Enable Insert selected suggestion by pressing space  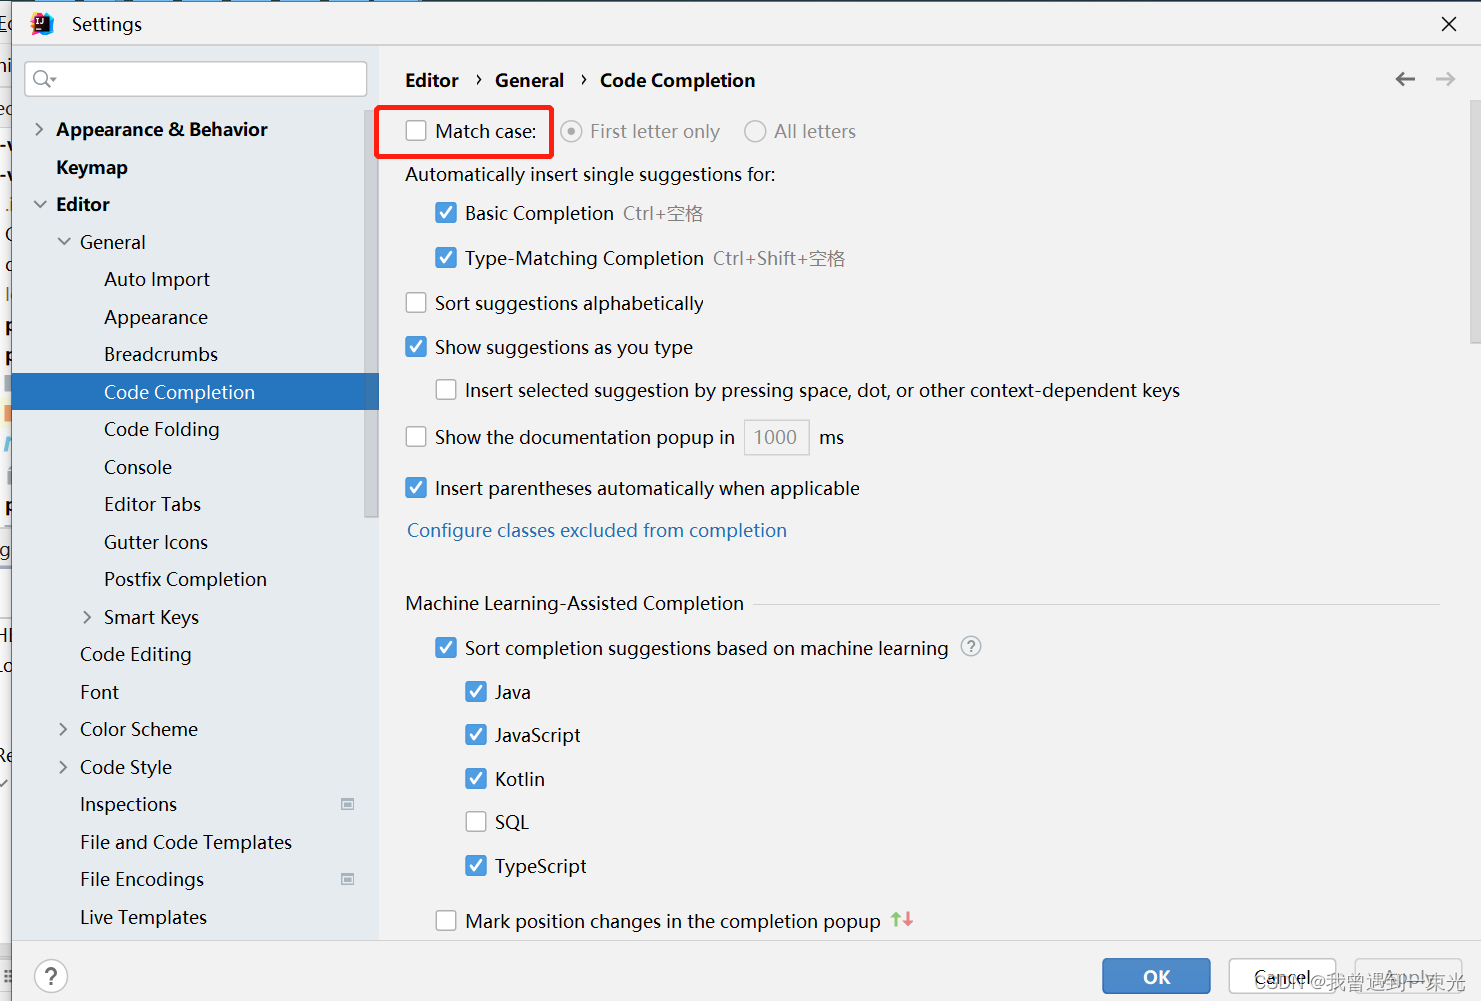tap(446, 390)
